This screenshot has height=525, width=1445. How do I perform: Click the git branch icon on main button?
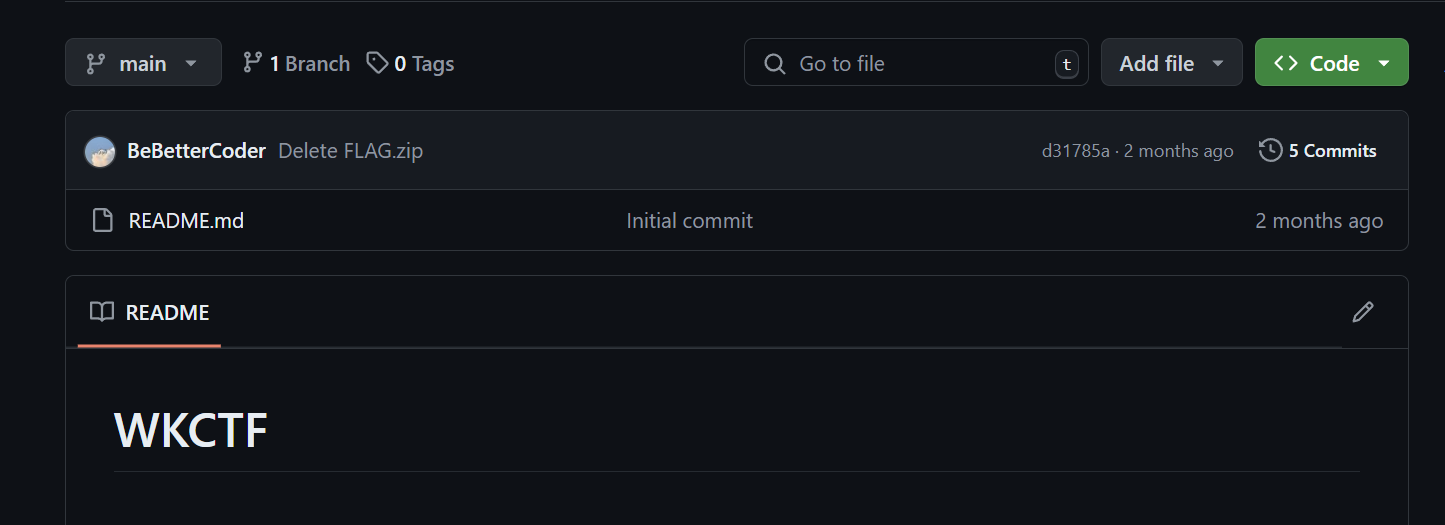[x=96, y=63]
